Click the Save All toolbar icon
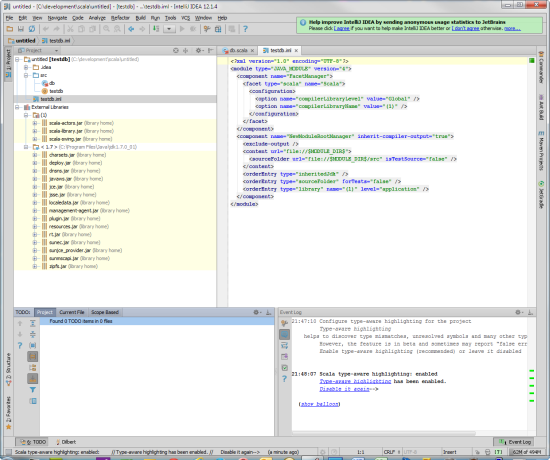The height and width of the screenshot is (460, 550). (21, 29)
